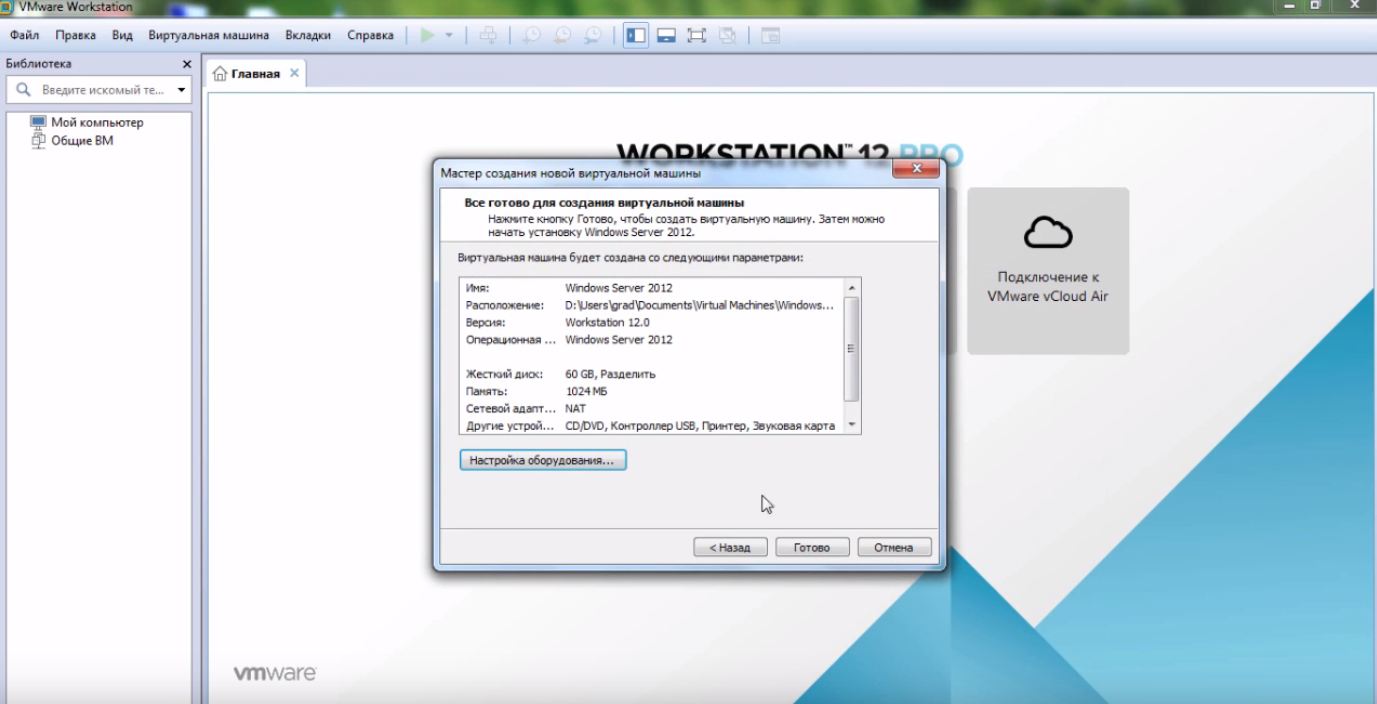
Task: Click the cloud icon on vCloud Air tile
Action: 1048,232
